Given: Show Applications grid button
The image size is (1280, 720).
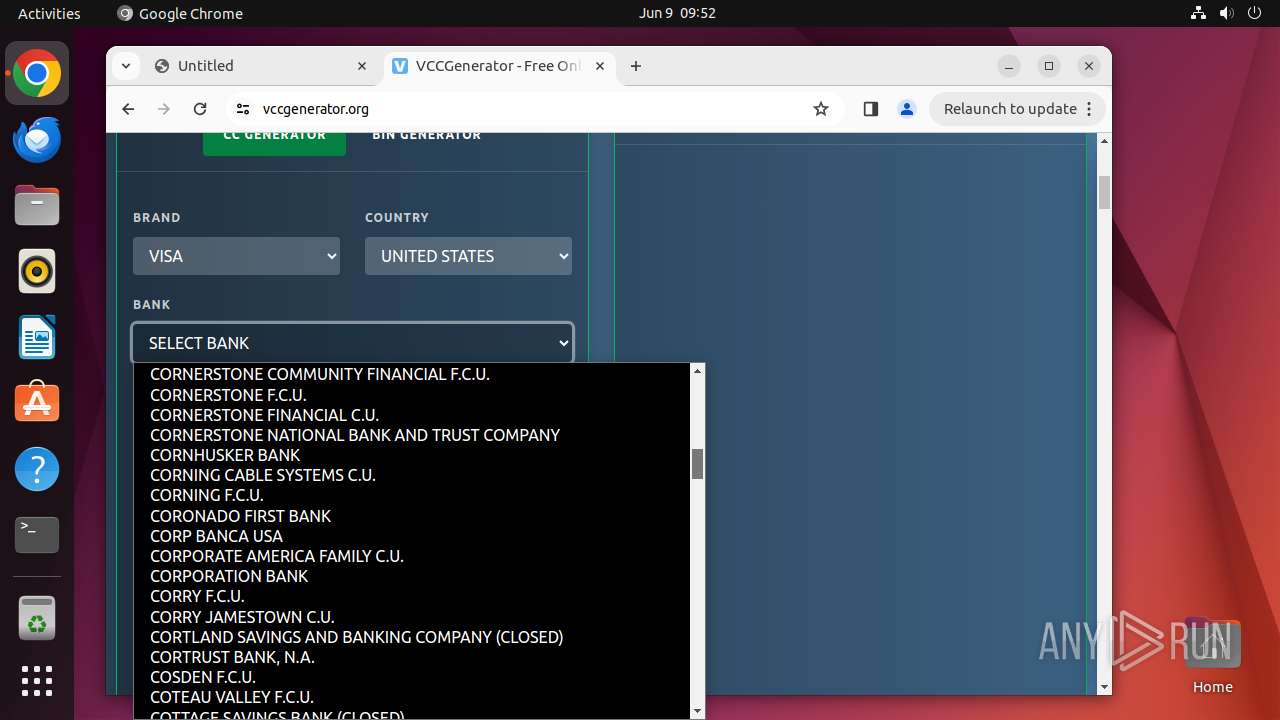Looking at the screenshot, I should click(37, 681).
